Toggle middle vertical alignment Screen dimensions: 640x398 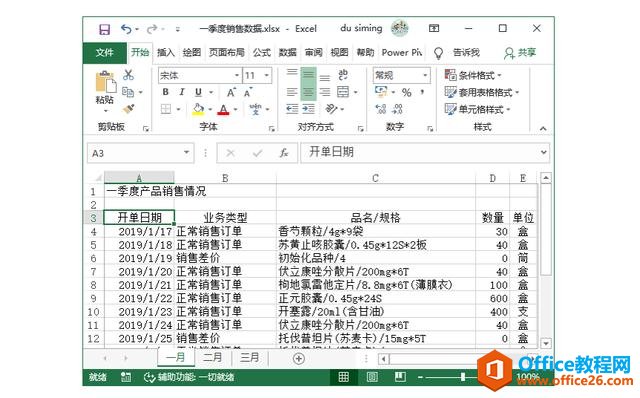(309, 75)
